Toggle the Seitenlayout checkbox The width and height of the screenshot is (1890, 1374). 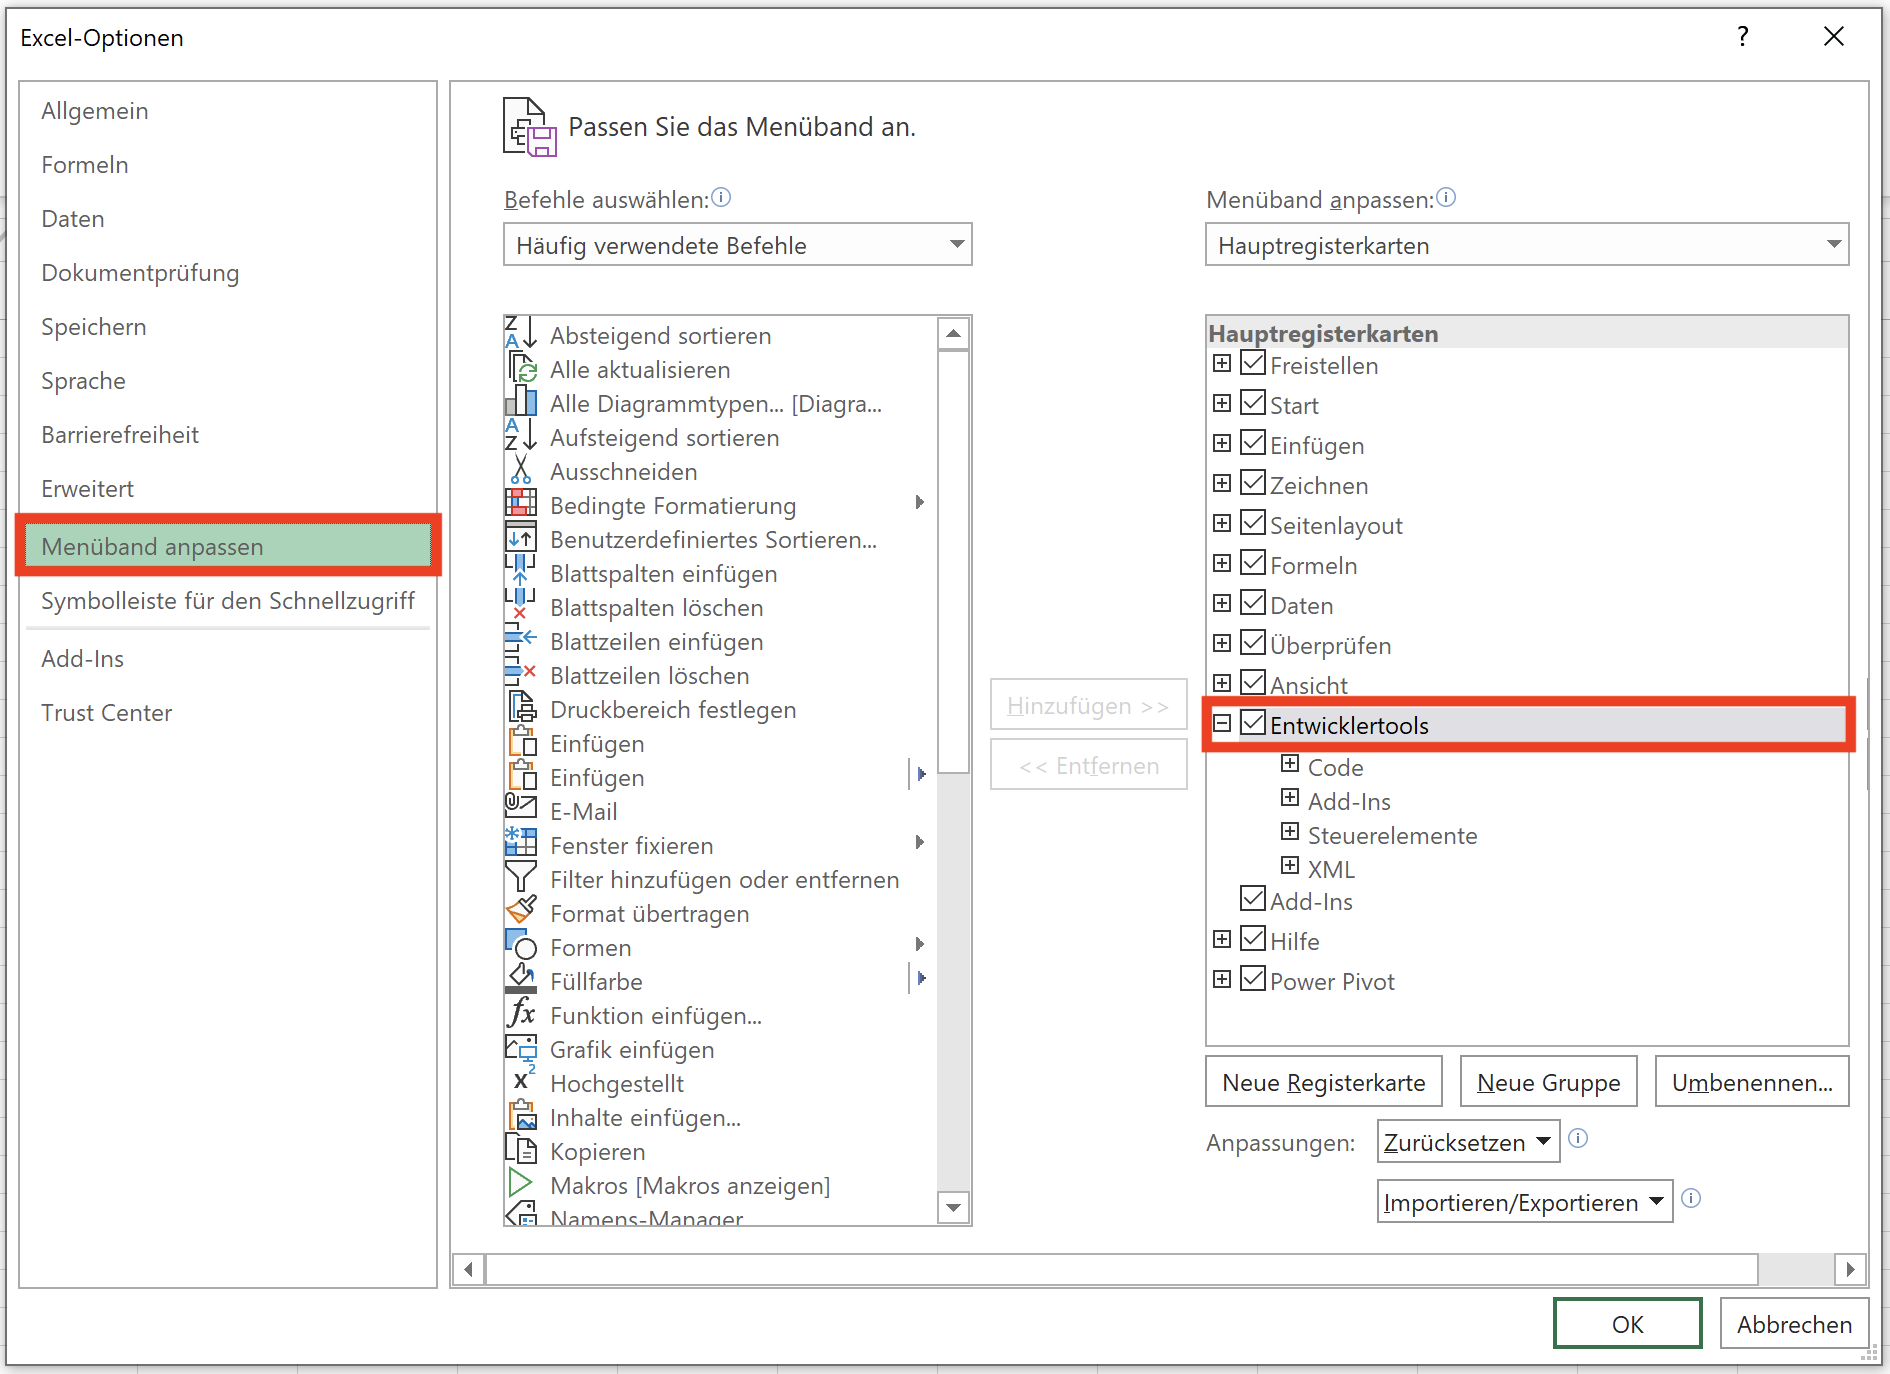tap(1253, 522)
